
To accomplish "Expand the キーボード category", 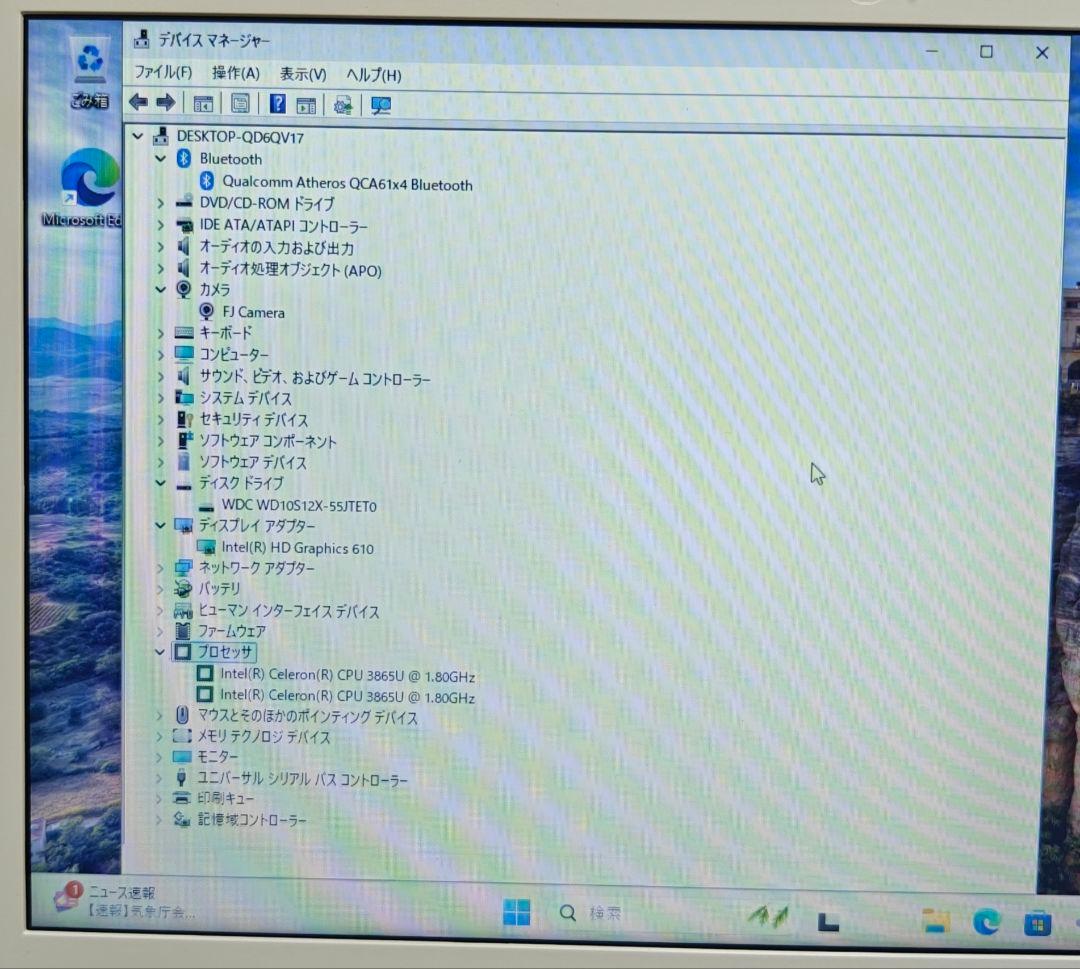I will click(160, 333).
